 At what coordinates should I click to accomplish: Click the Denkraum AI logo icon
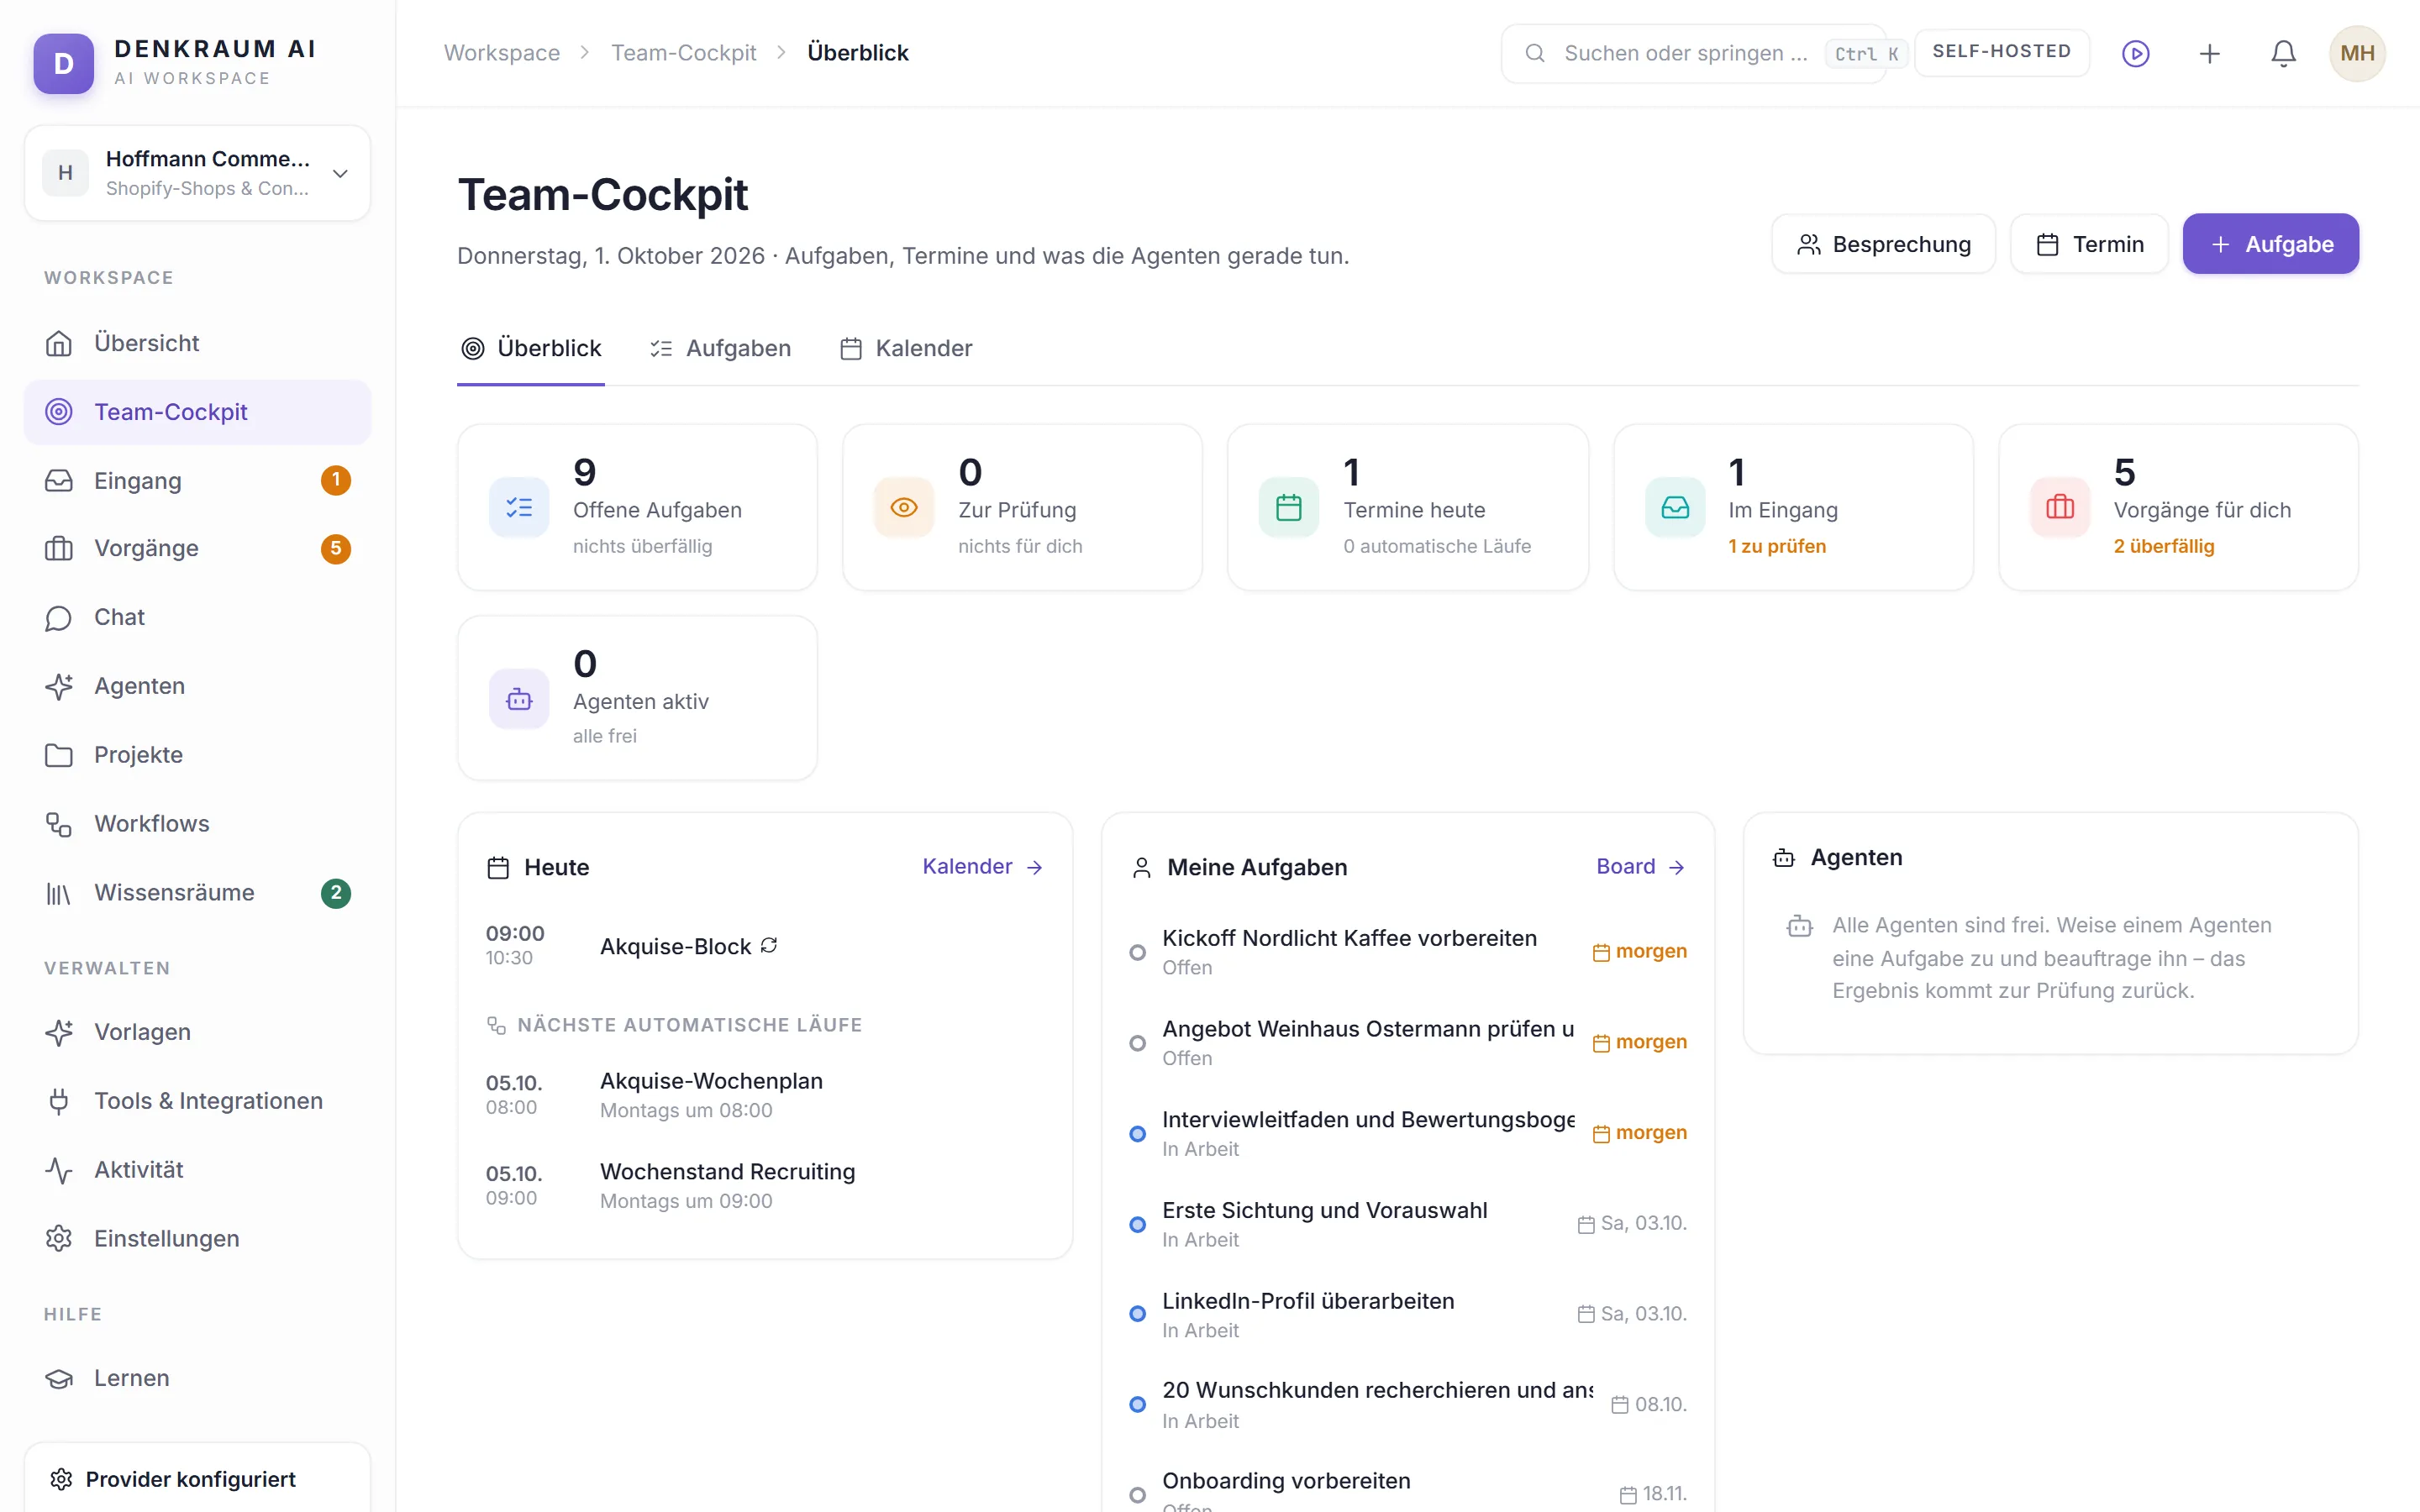[x=63, y=63]
